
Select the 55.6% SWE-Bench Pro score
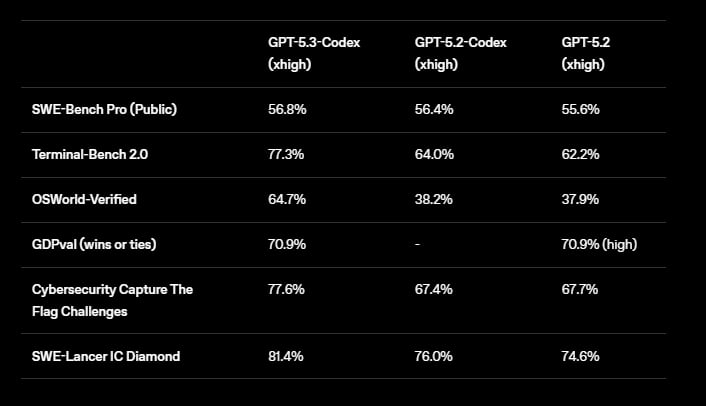click(x=580, y=109)
